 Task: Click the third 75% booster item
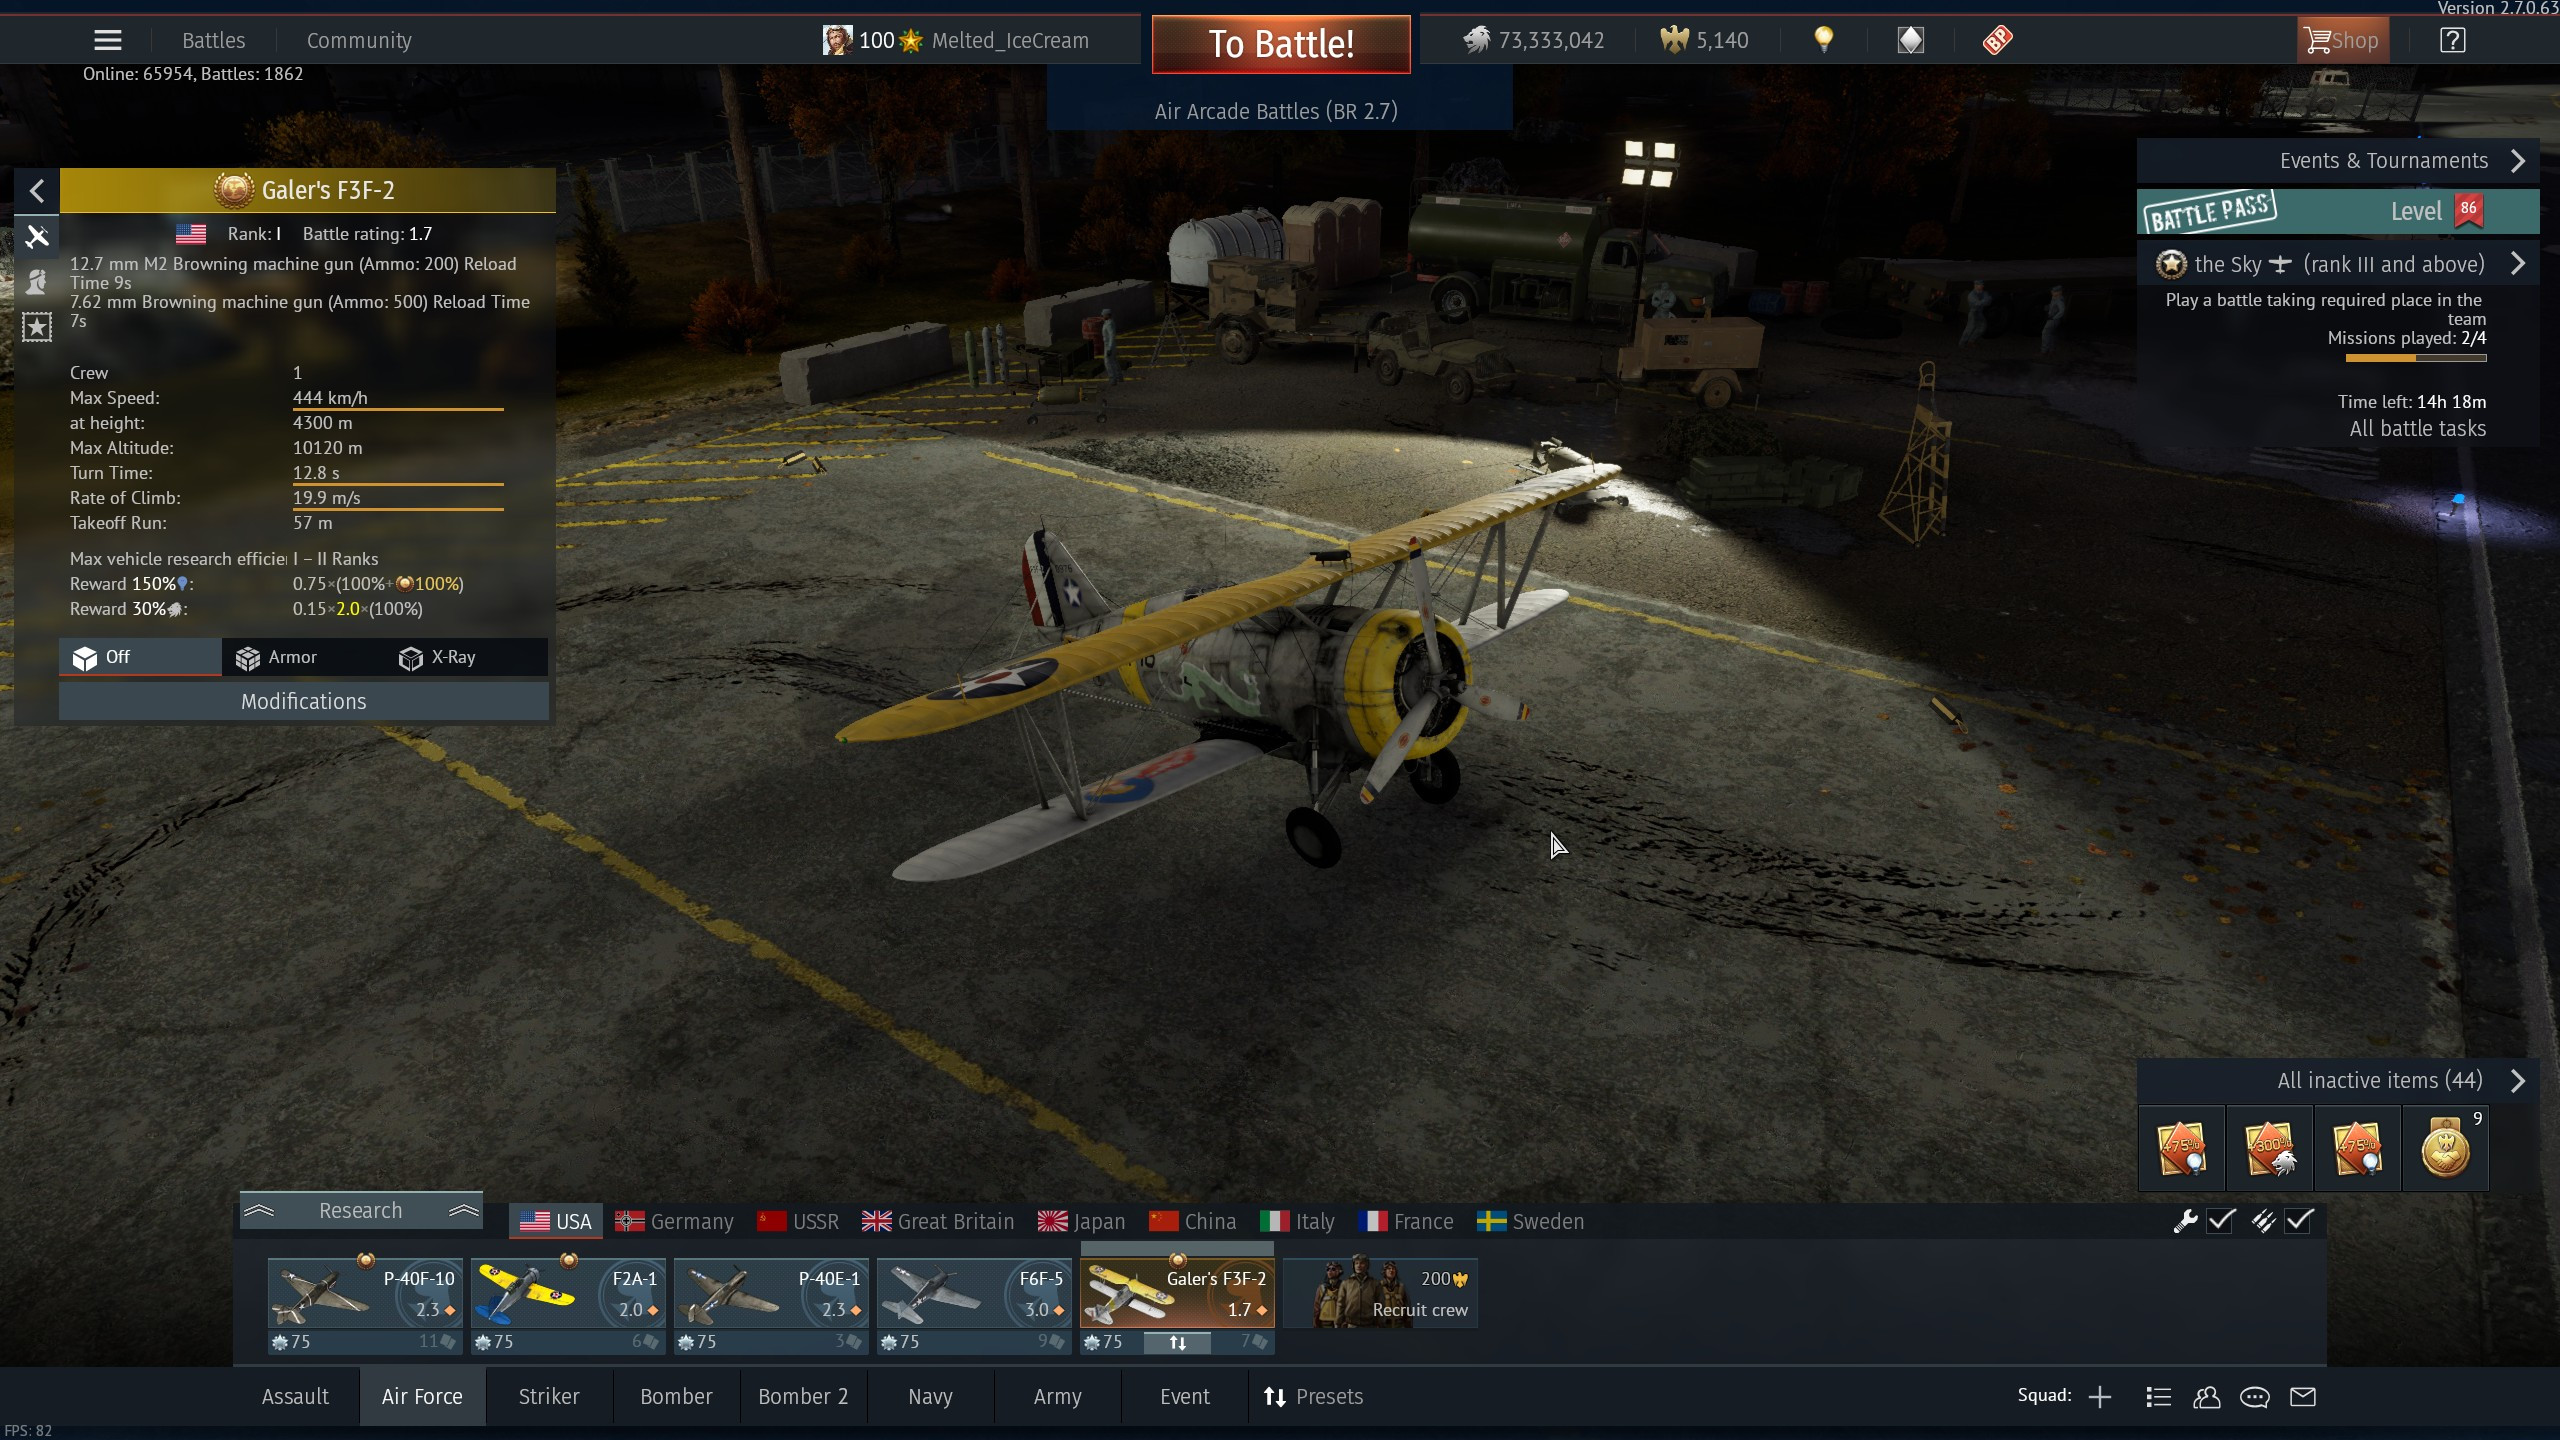(x=2357, y=1148)
